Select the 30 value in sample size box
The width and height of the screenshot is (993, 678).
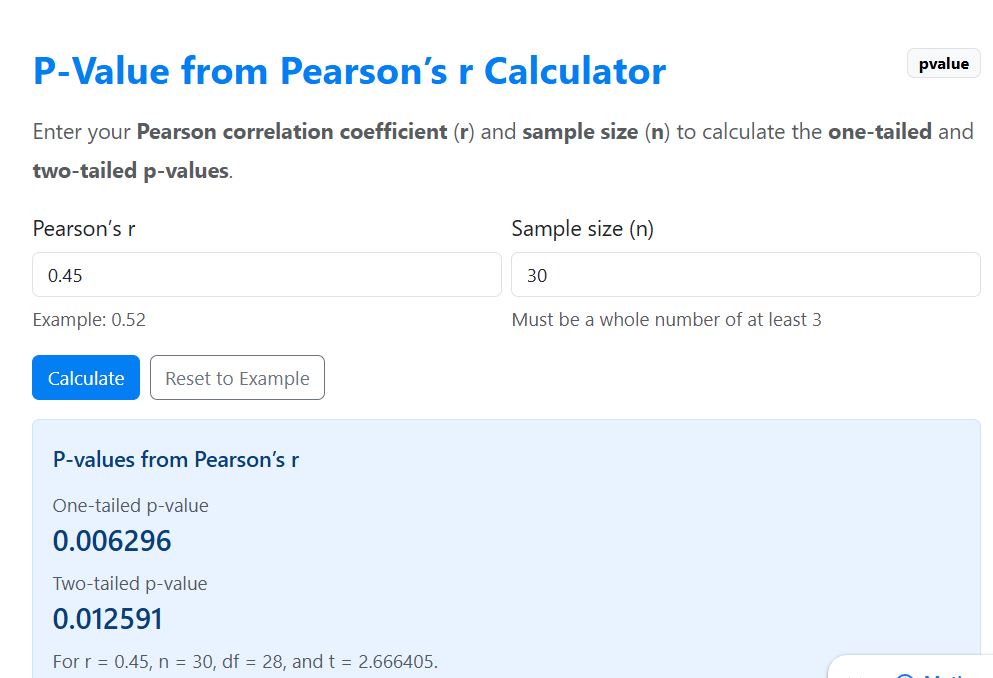[537, 274]
